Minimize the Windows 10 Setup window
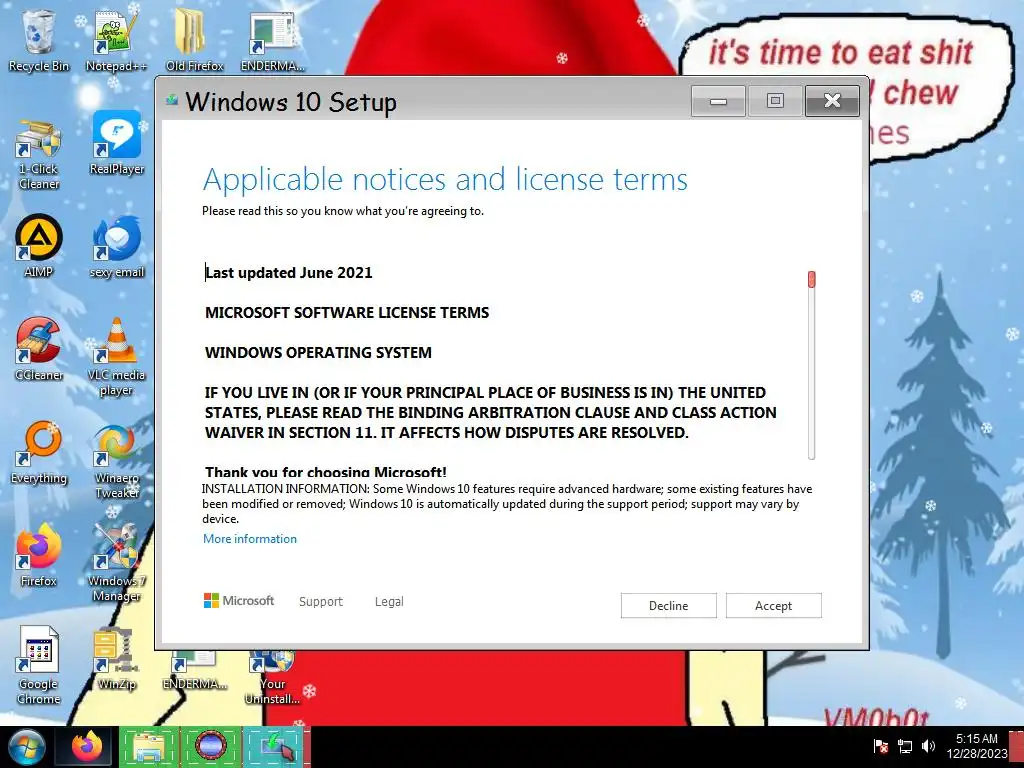 718,101
